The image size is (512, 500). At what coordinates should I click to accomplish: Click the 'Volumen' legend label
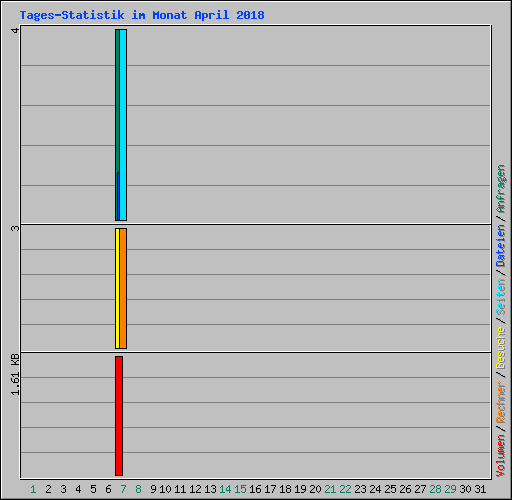(x=501, y=456)
